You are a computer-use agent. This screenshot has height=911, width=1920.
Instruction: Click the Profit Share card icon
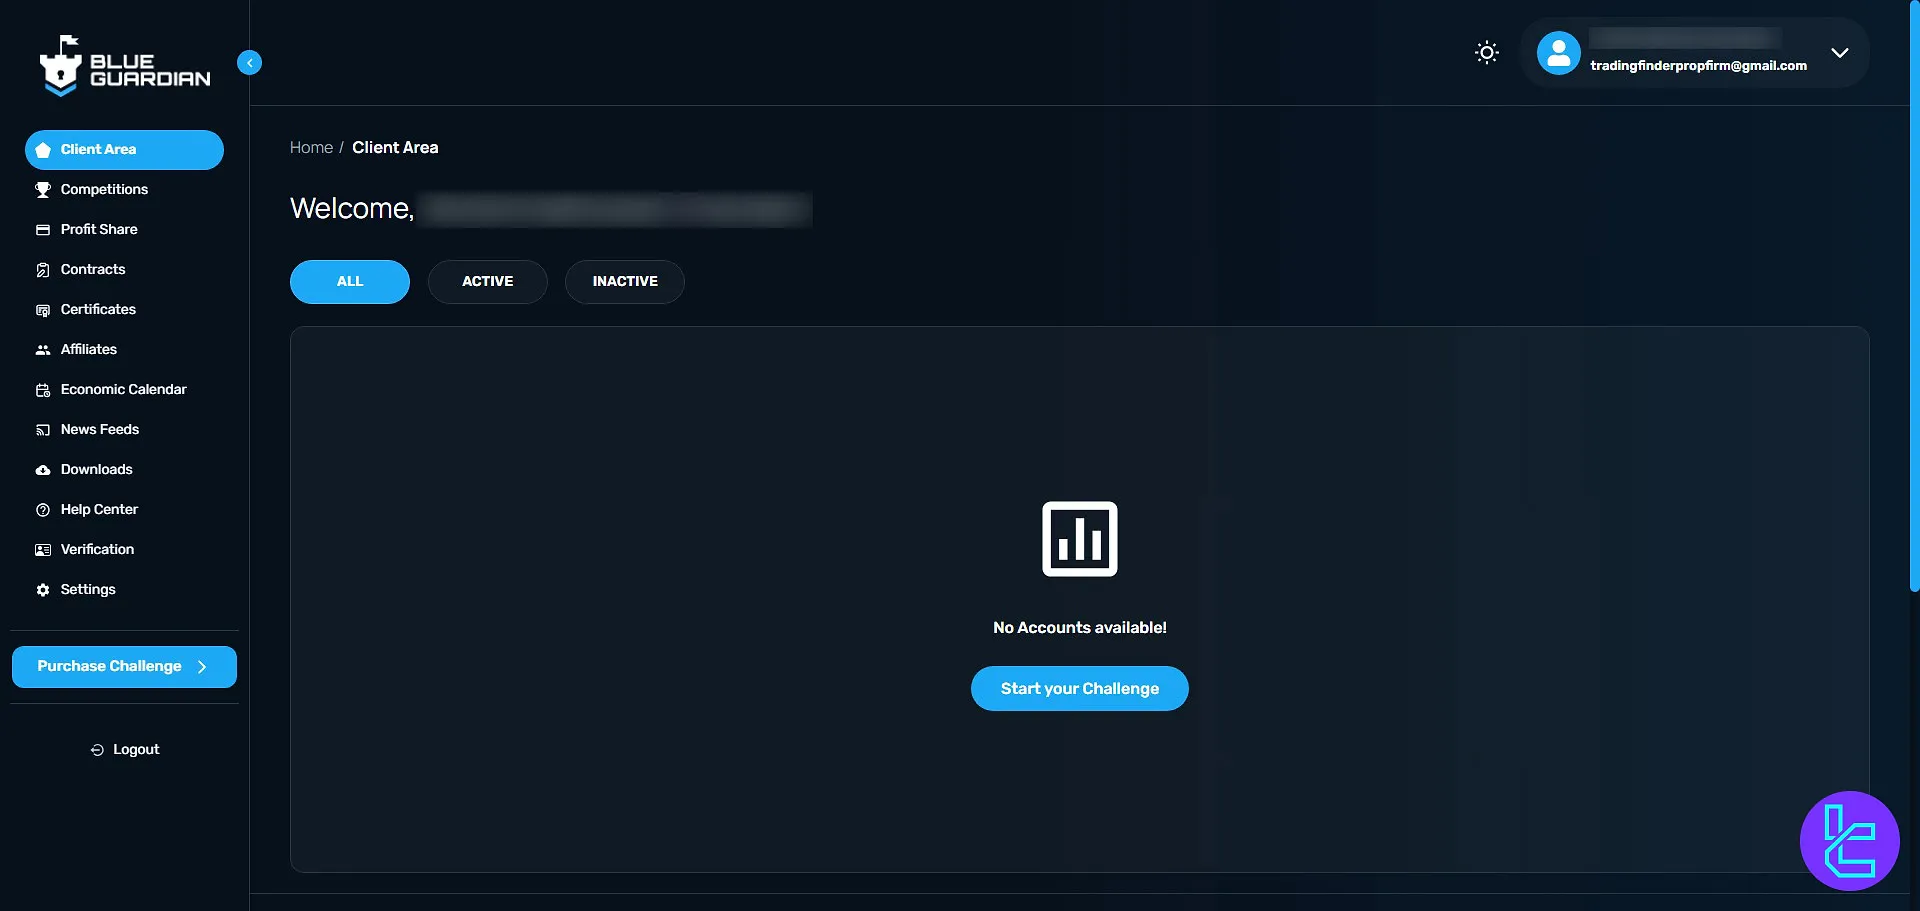43,230
